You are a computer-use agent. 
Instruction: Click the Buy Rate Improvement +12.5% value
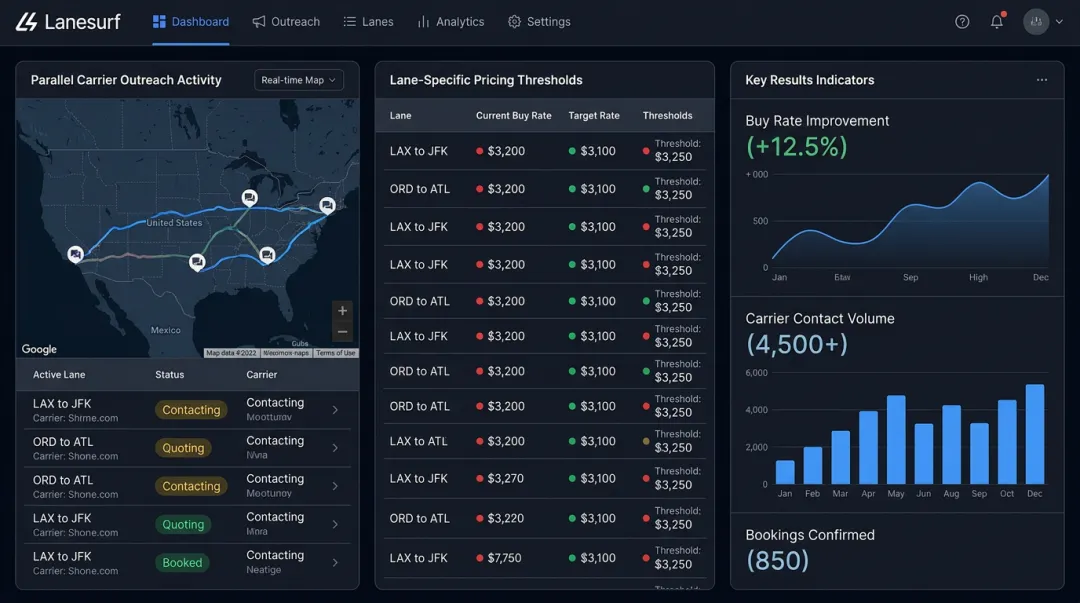point(796,147)
